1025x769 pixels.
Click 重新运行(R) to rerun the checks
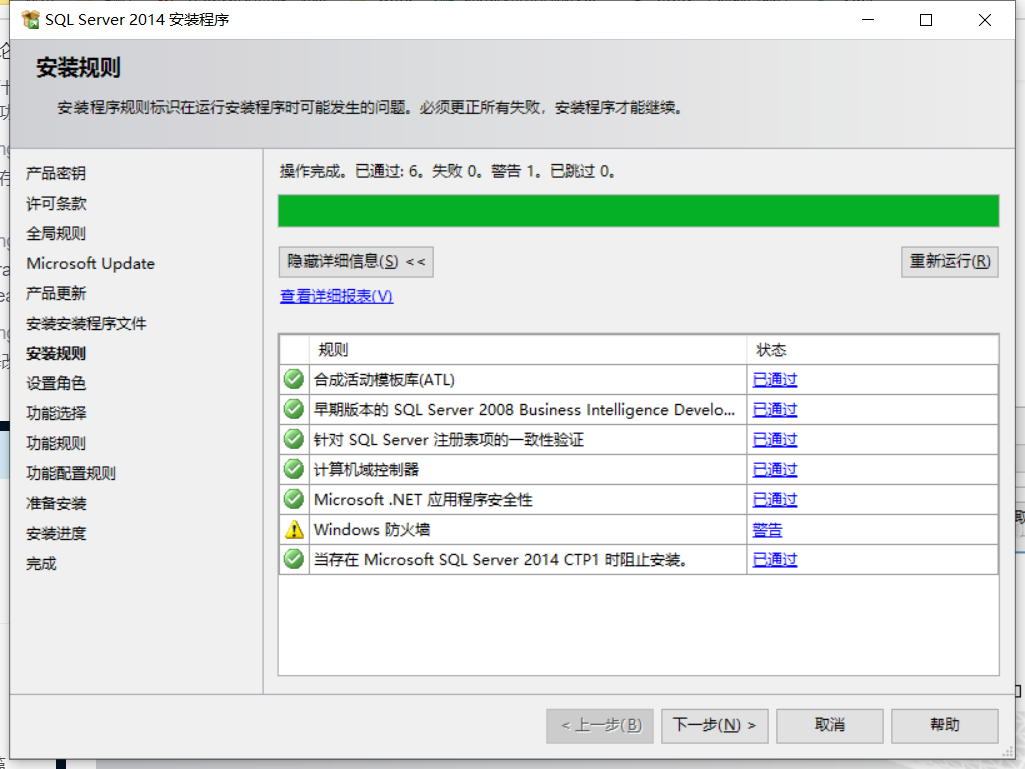pos(948,261)
